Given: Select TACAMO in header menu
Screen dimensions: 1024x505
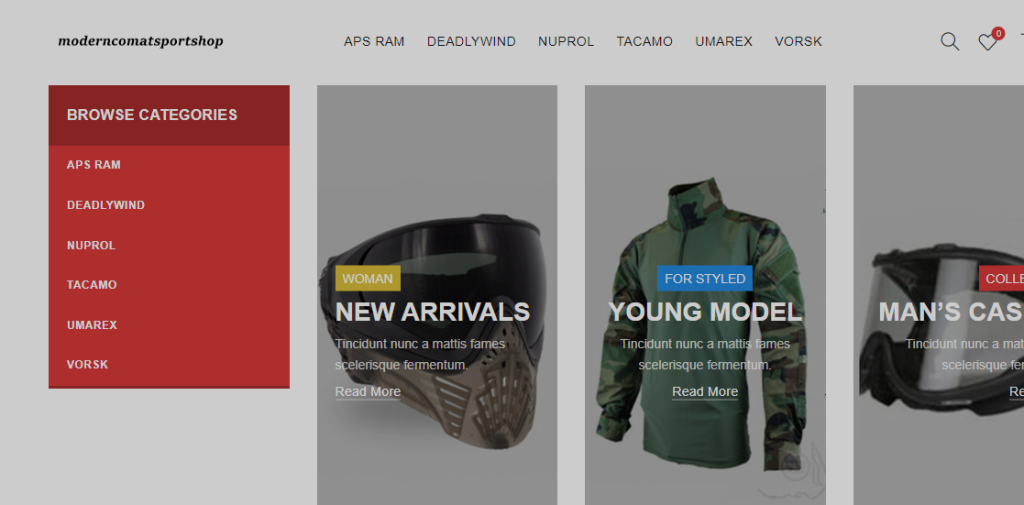Looking at the screenshot, I should point(645,42).
